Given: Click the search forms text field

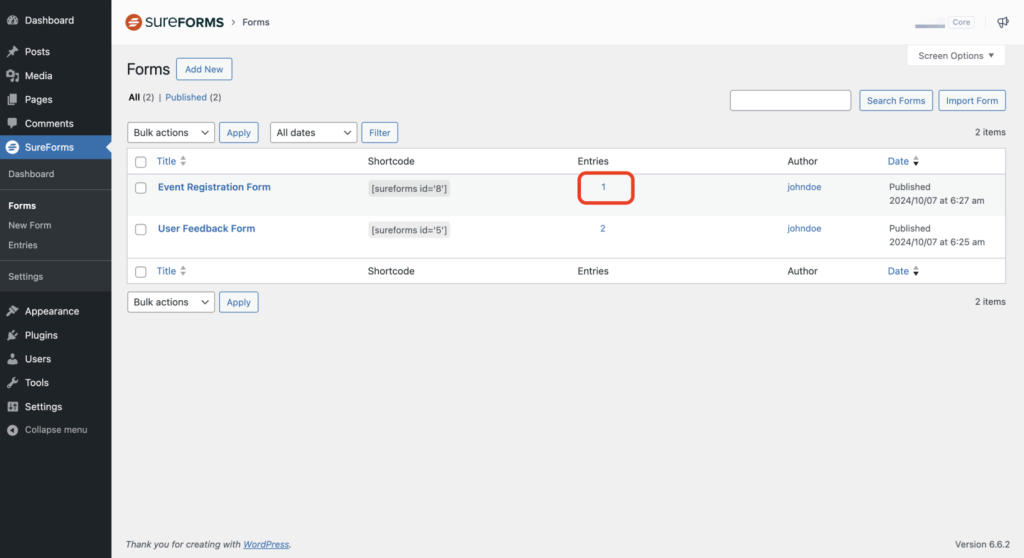Looking at the screenshot, I should (791, 100).
